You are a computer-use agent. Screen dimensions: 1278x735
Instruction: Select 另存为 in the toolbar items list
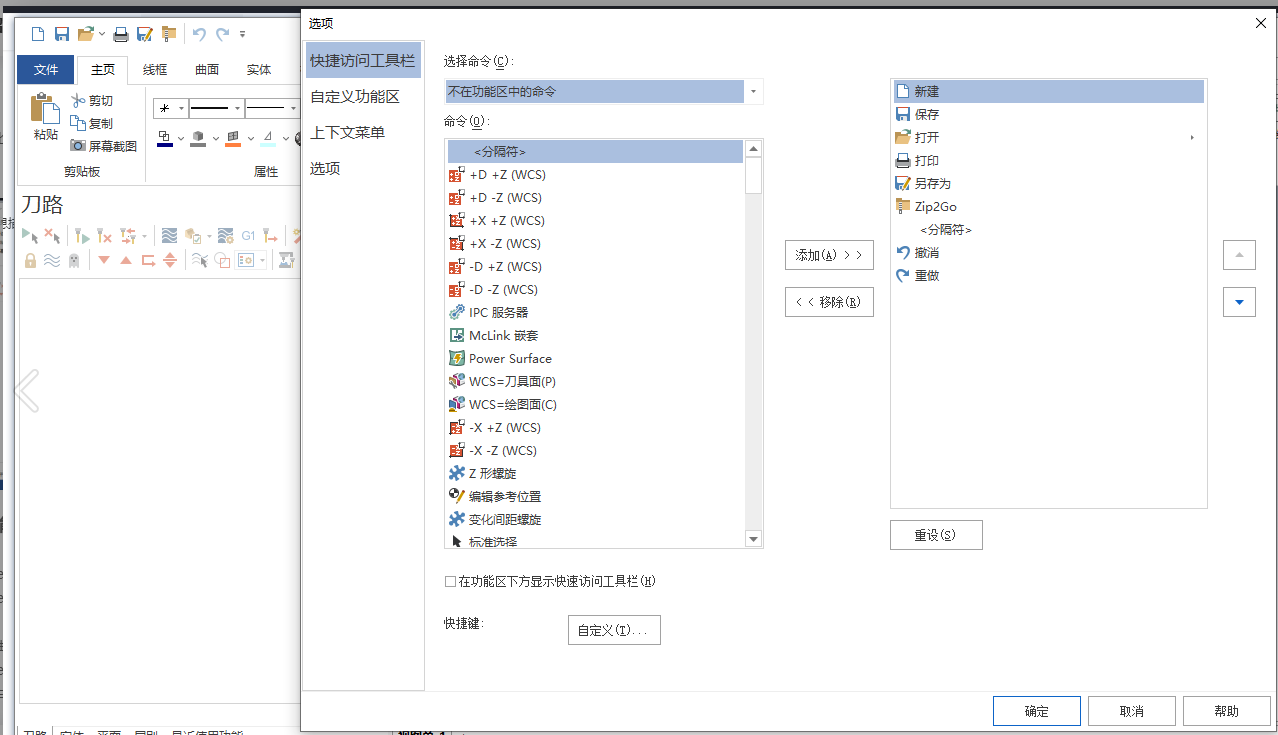[1049, 183]
